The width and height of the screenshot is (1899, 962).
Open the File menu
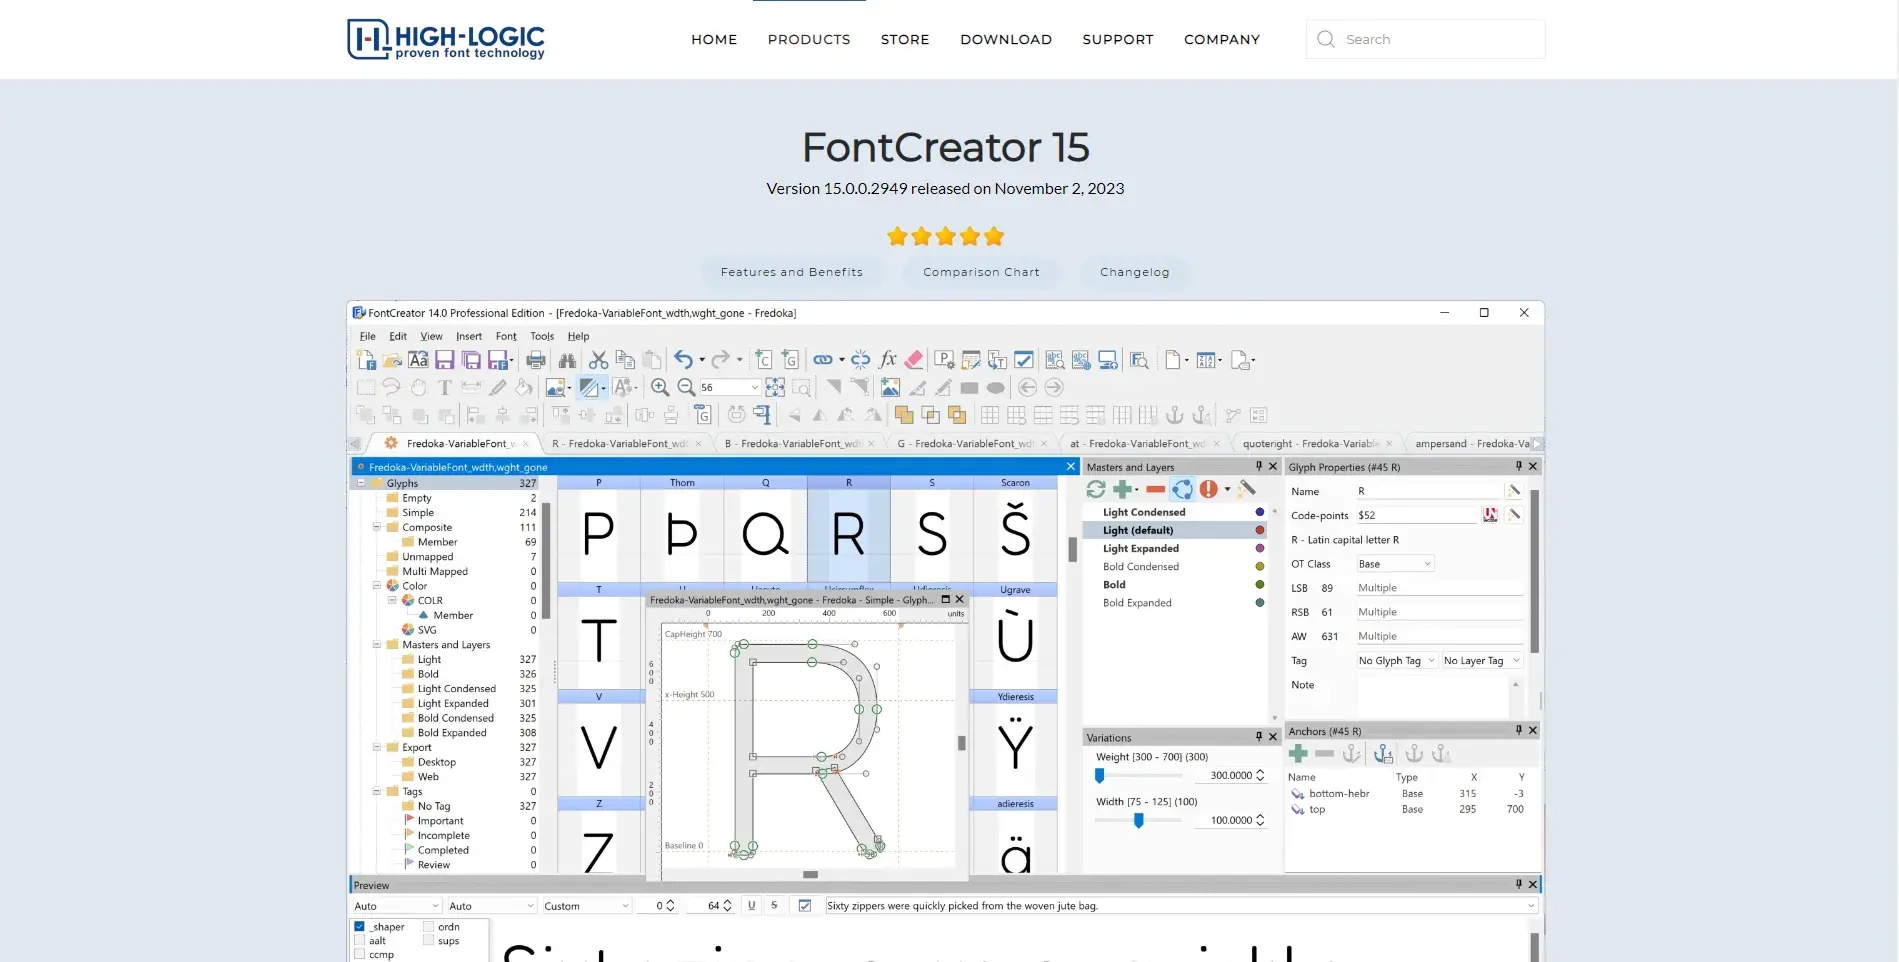(368, 337)
